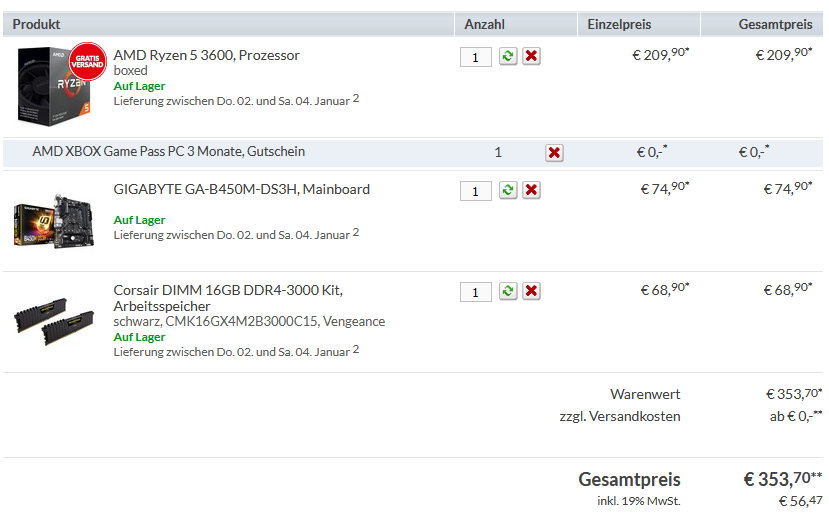Click bold Gesamtpreis label at bottom
Image resolution: width=829 pixels, height=523 pixels.
(x=629, y=479)
